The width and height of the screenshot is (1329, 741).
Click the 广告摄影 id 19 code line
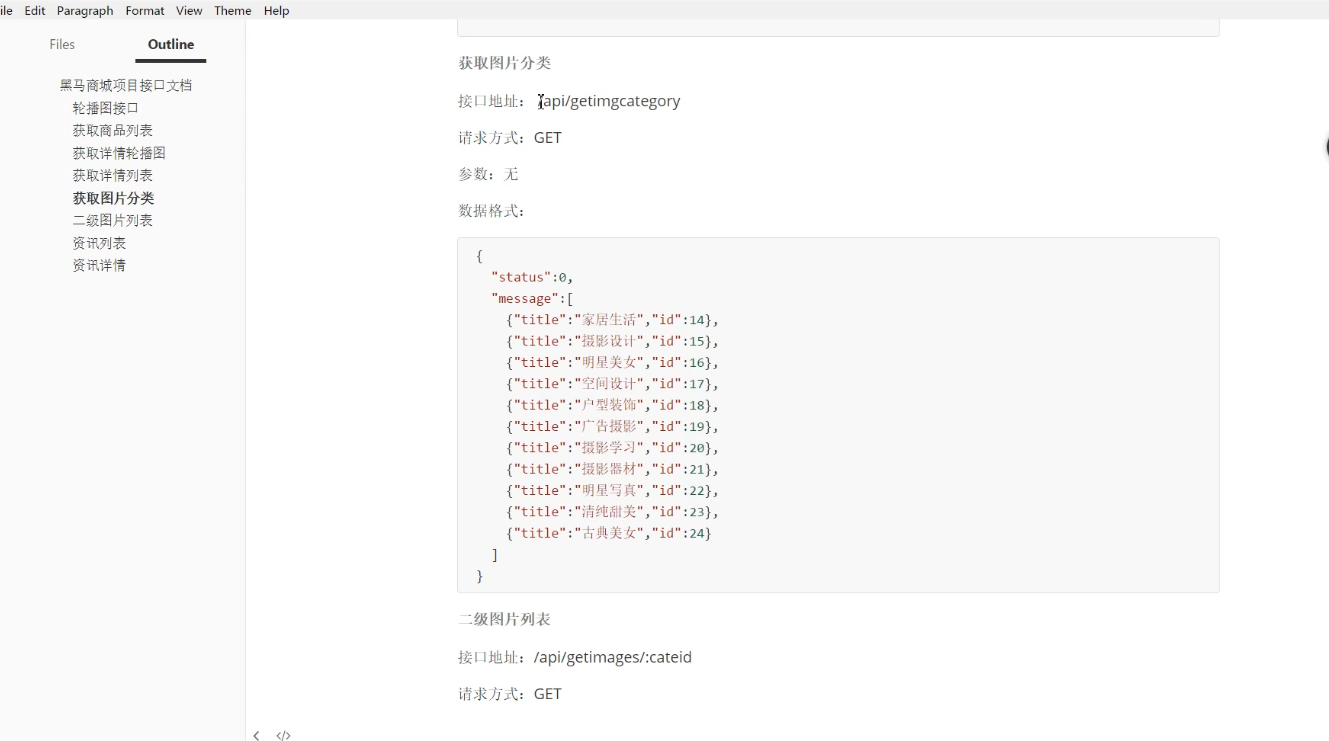(x=612, y=426)
